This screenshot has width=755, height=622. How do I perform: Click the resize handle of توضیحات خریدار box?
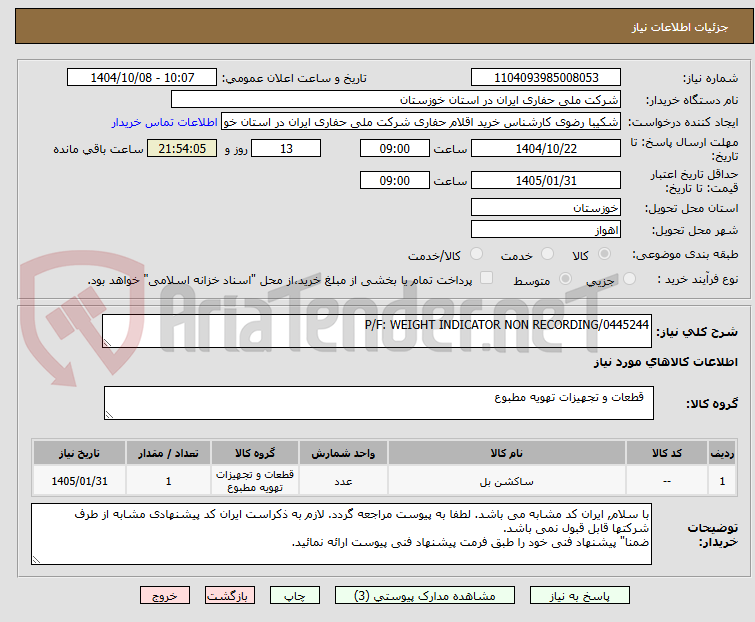point(37,559)
